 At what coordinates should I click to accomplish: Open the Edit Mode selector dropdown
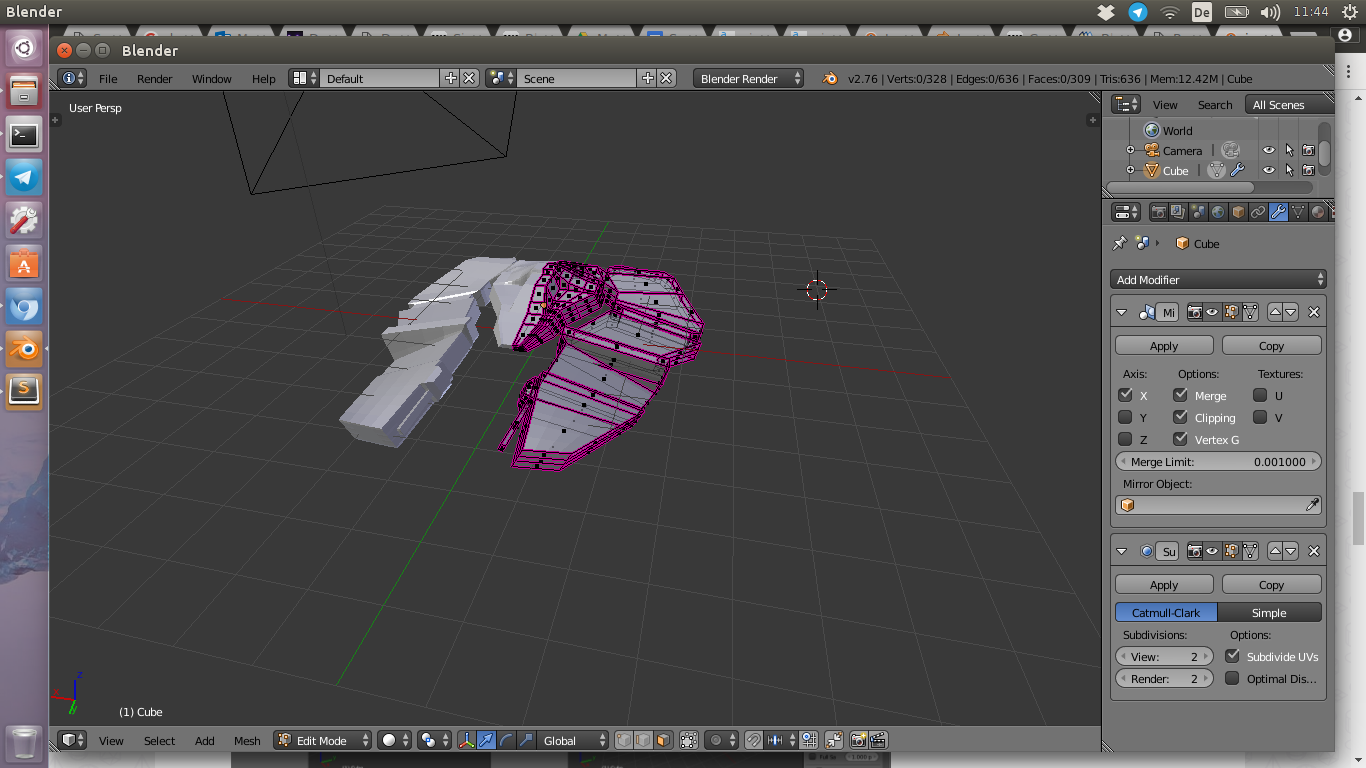[x=322, y=740]
